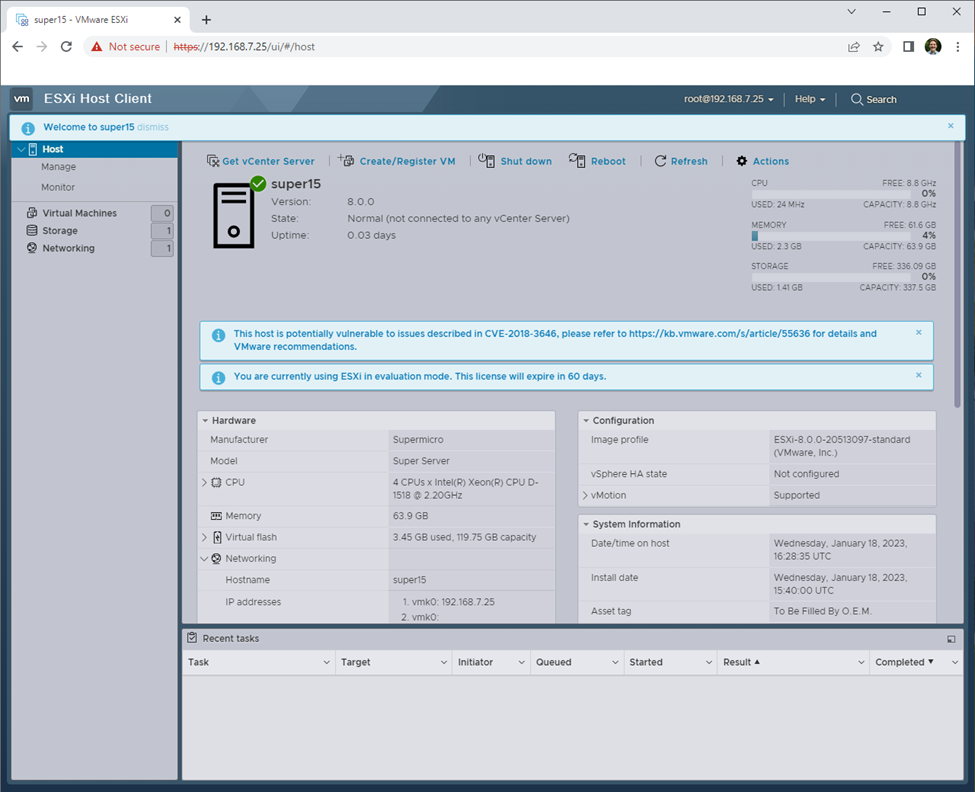
Task: Open the Initiator column dropdown
Action: click(522, 663)
